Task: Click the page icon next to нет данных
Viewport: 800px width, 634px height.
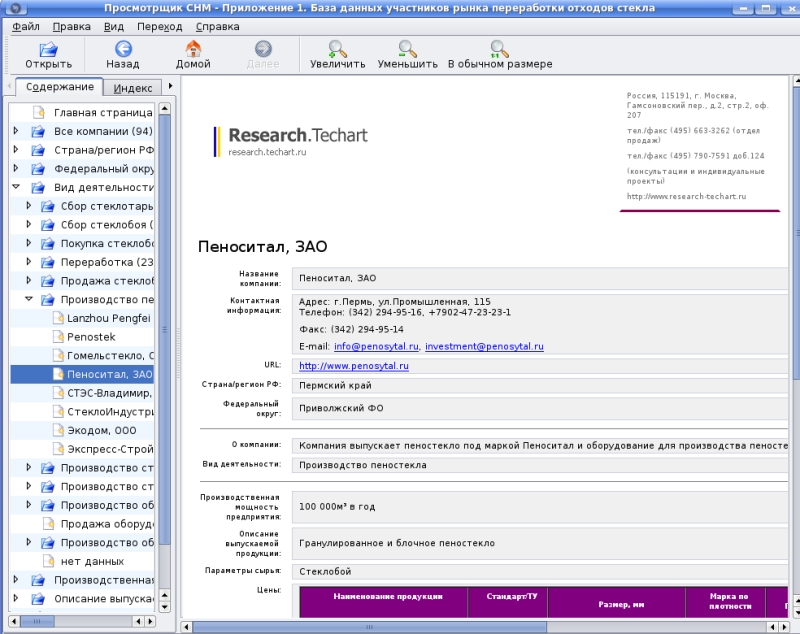Action: (48, 561)
